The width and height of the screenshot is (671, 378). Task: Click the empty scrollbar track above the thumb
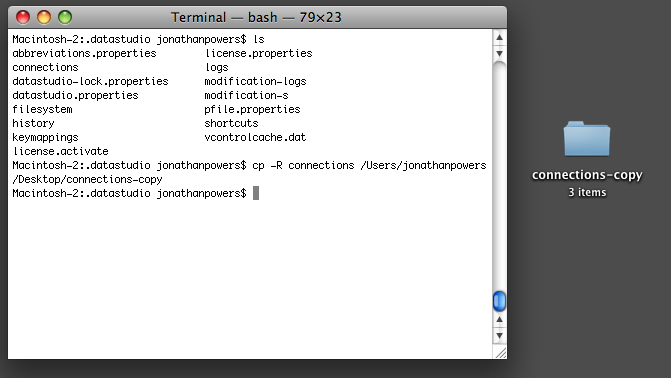click(499, 176)
